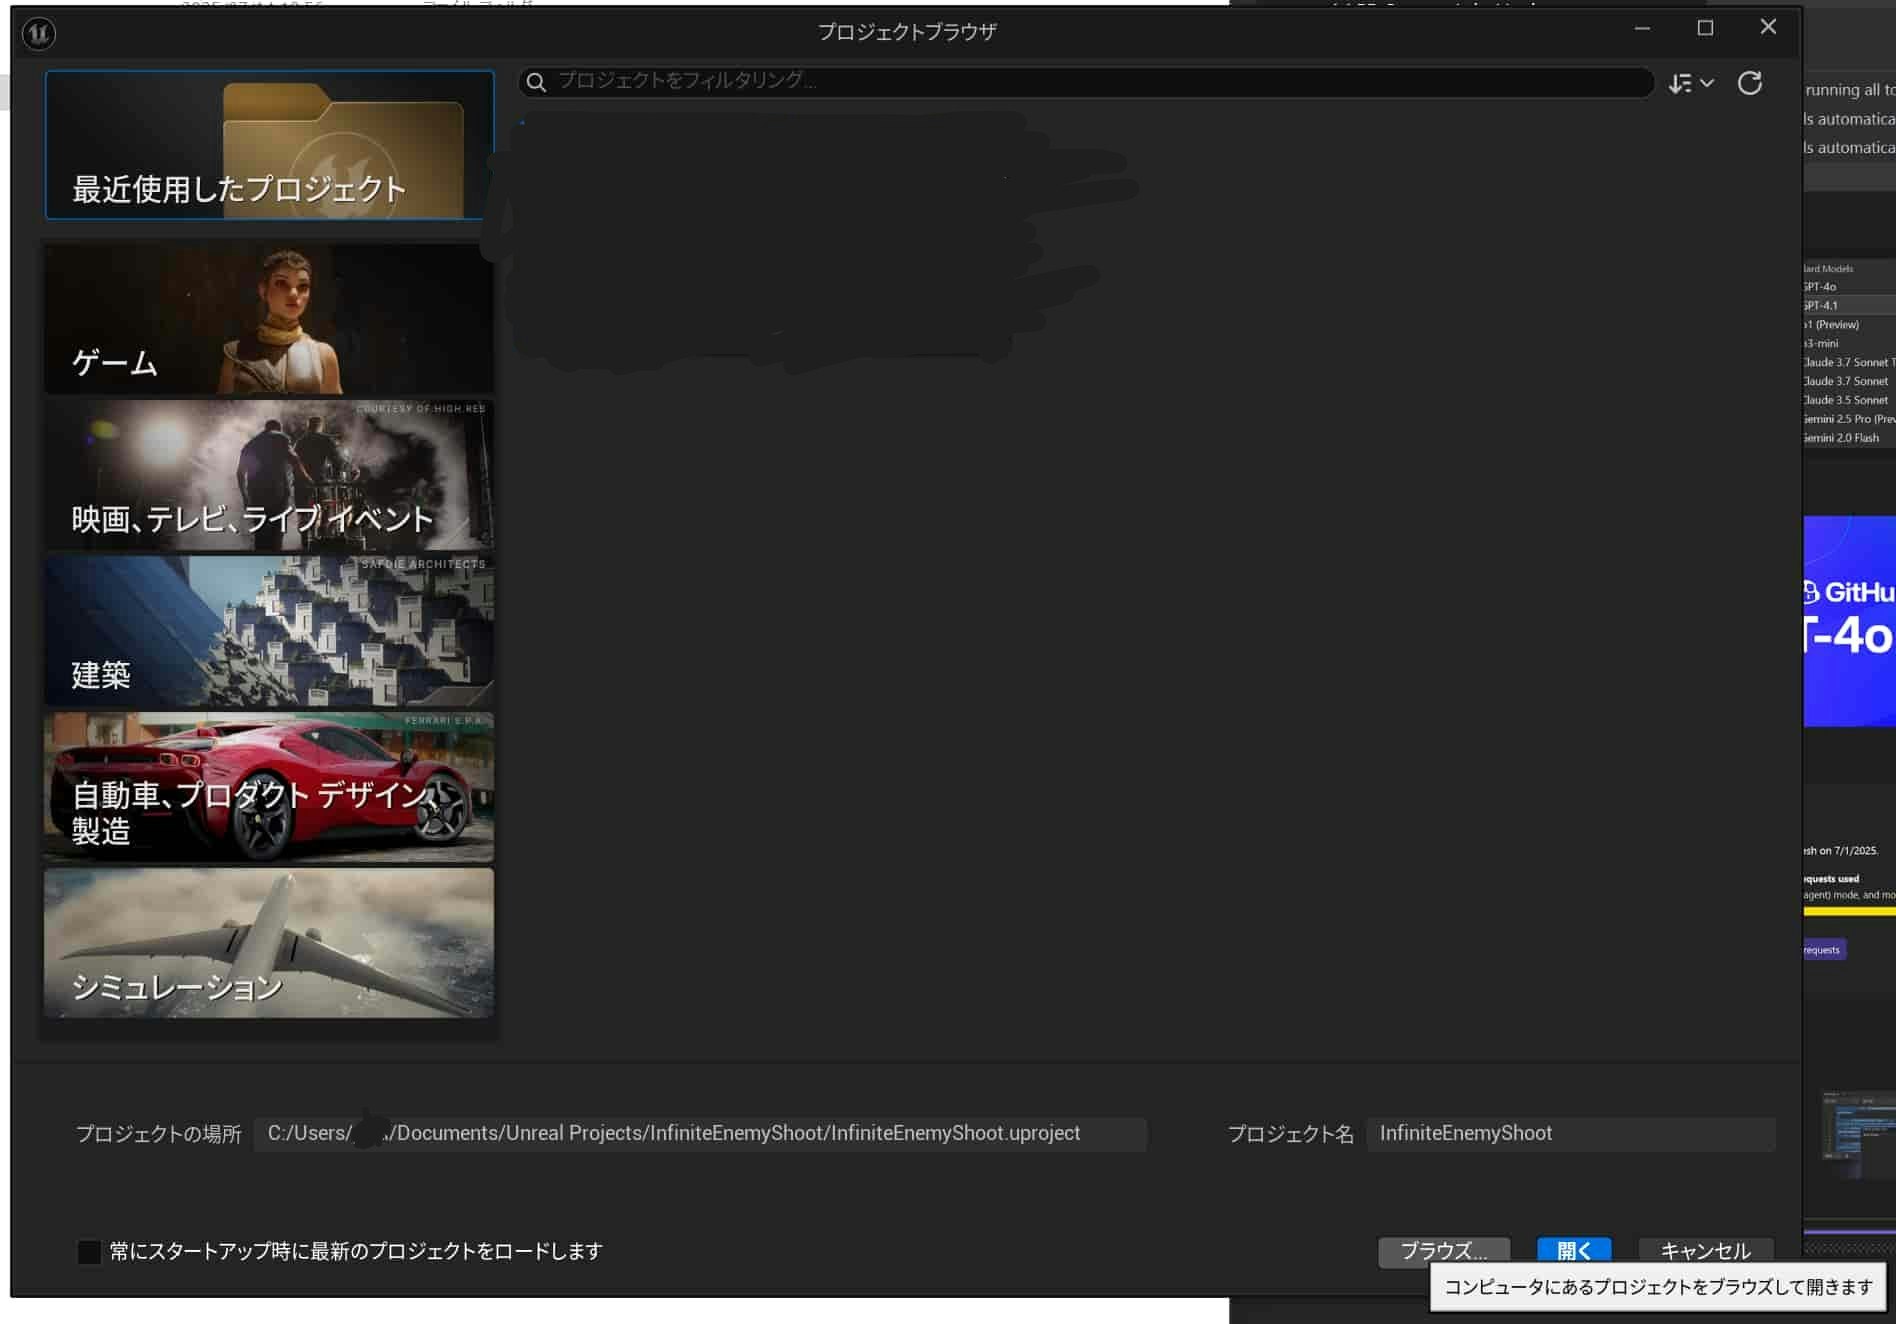This screenshot has height=1324, width=1896.
Task: Click the プロジェクトの場所 path field
Action: click(x=700, y=1134)
